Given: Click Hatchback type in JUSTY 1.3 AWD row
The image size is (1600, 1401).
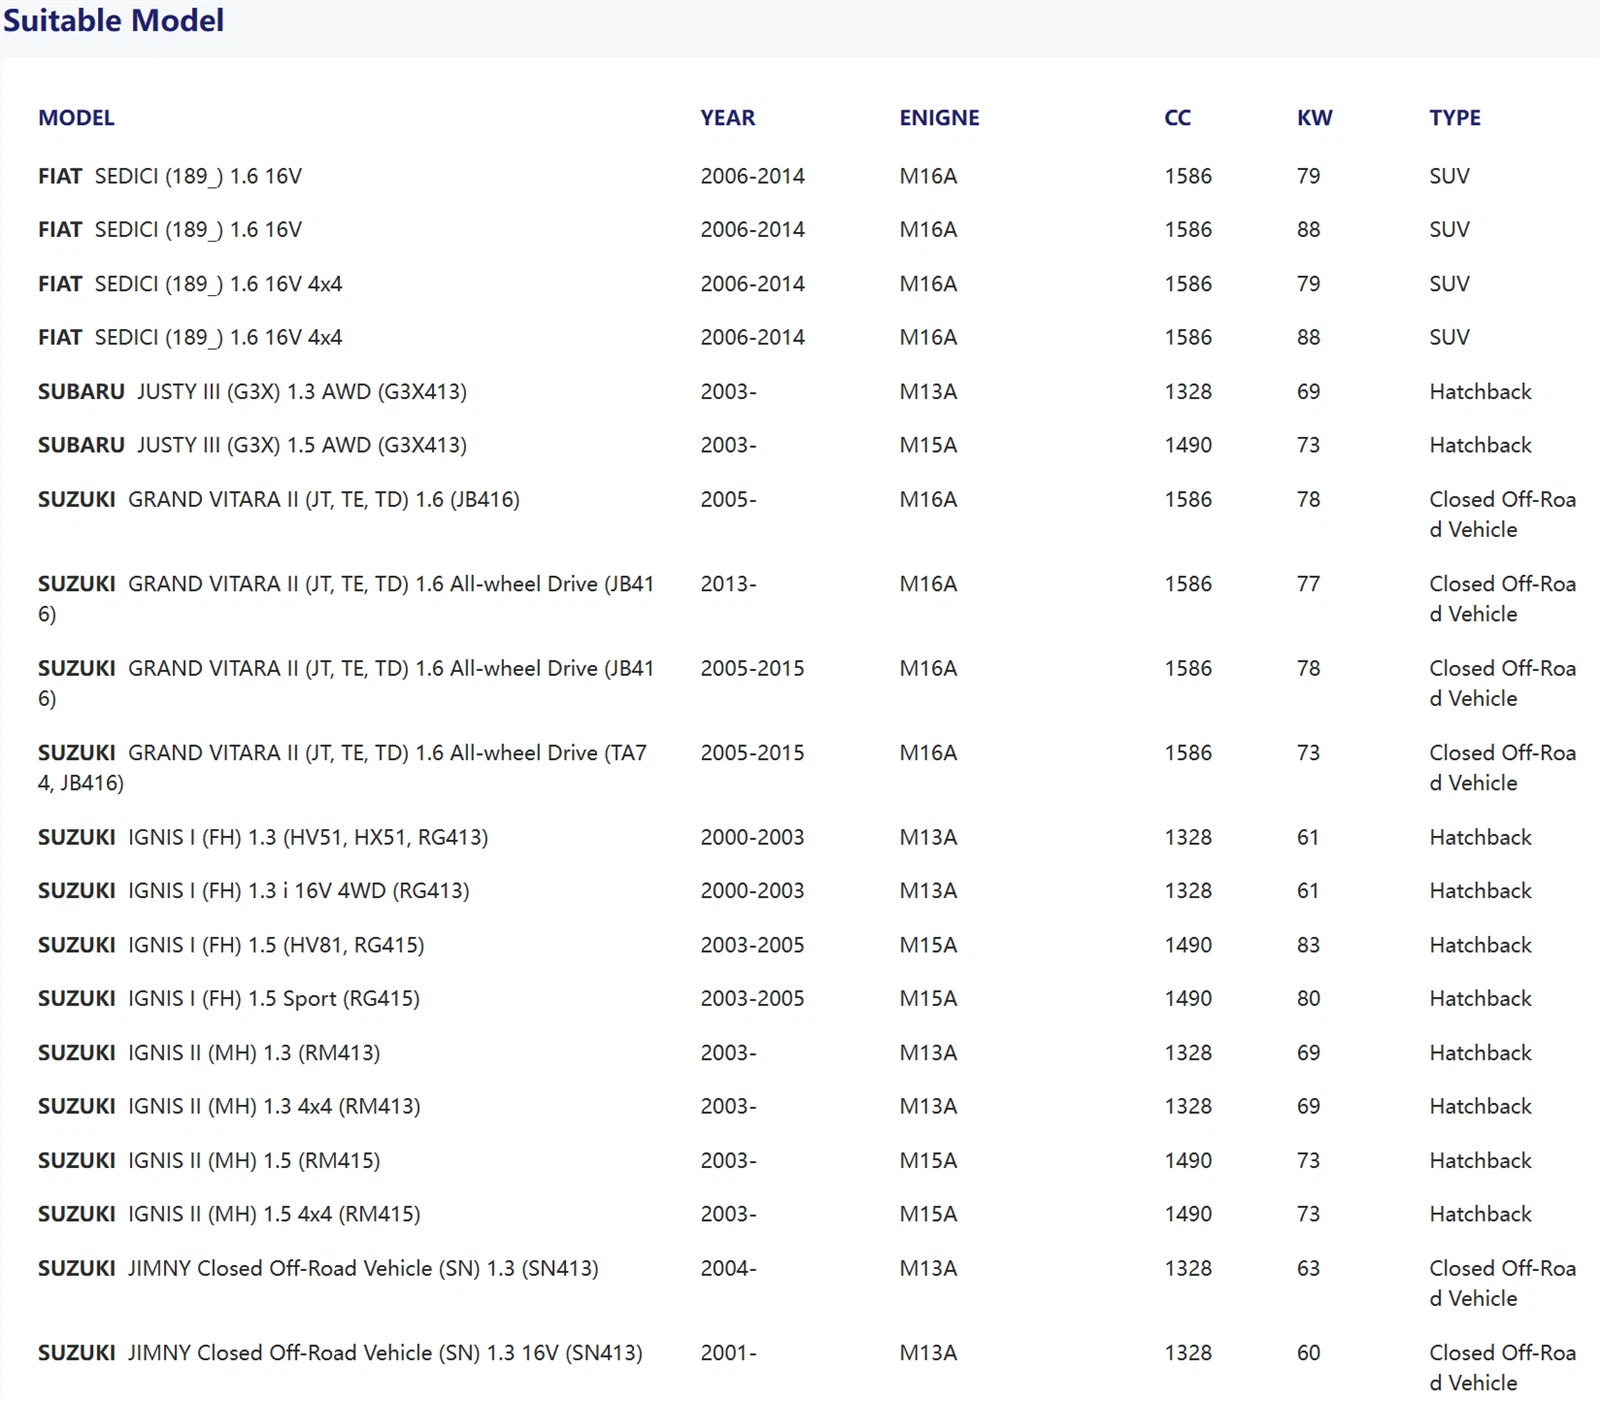Looking at the screenshot, I should [x=1480, y=392].
